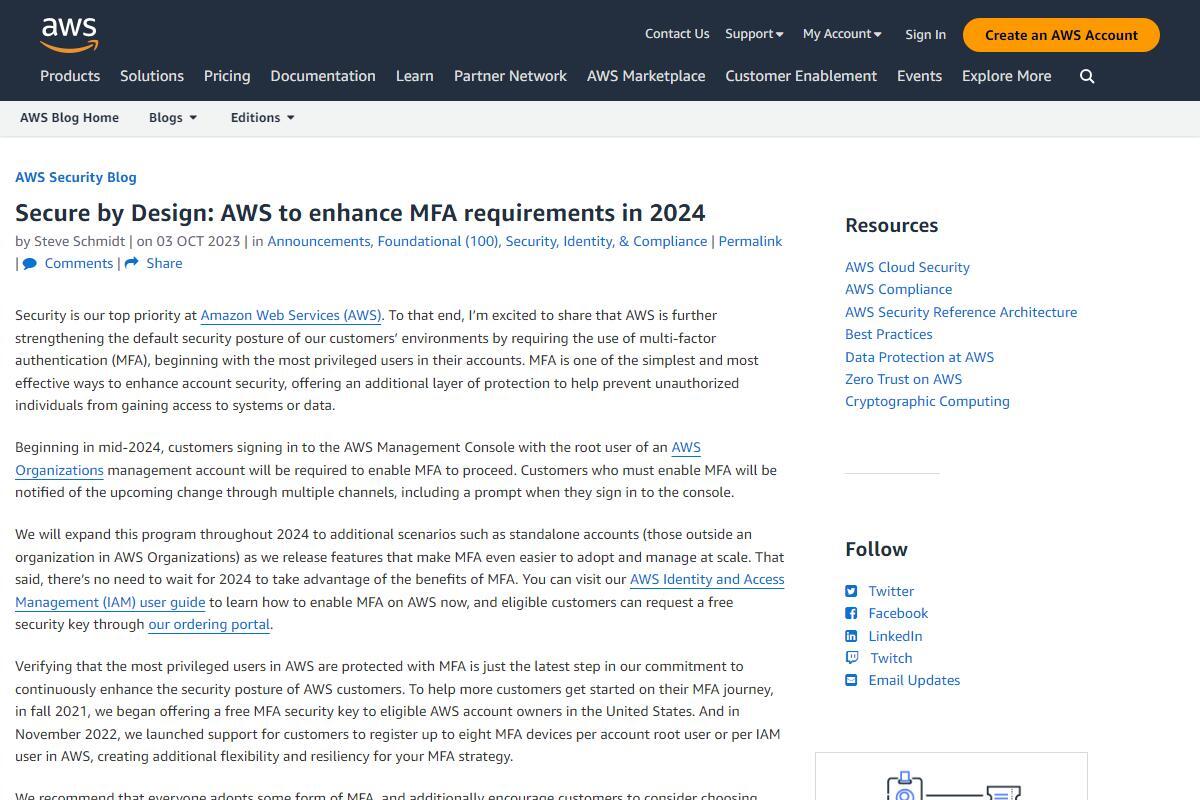Open the AWS Security Blog link
Viewport: 1200px width, 800px height.
tap(76, 177)
